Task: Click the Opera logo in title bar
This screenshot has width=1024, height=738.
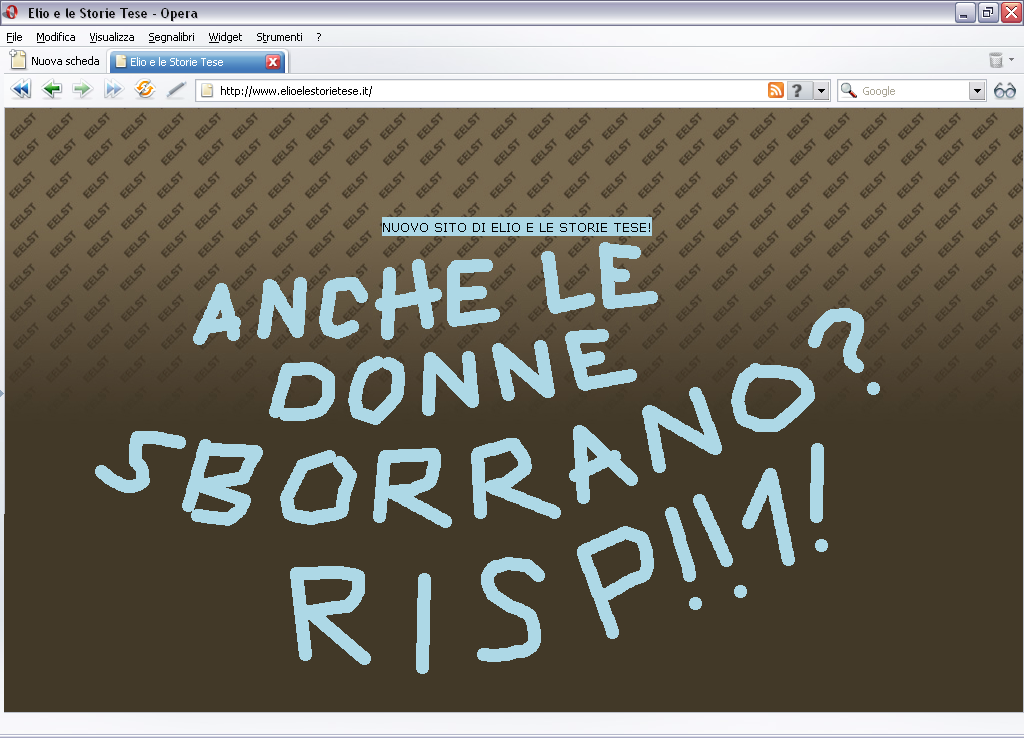Action: (x=10, y=12)
